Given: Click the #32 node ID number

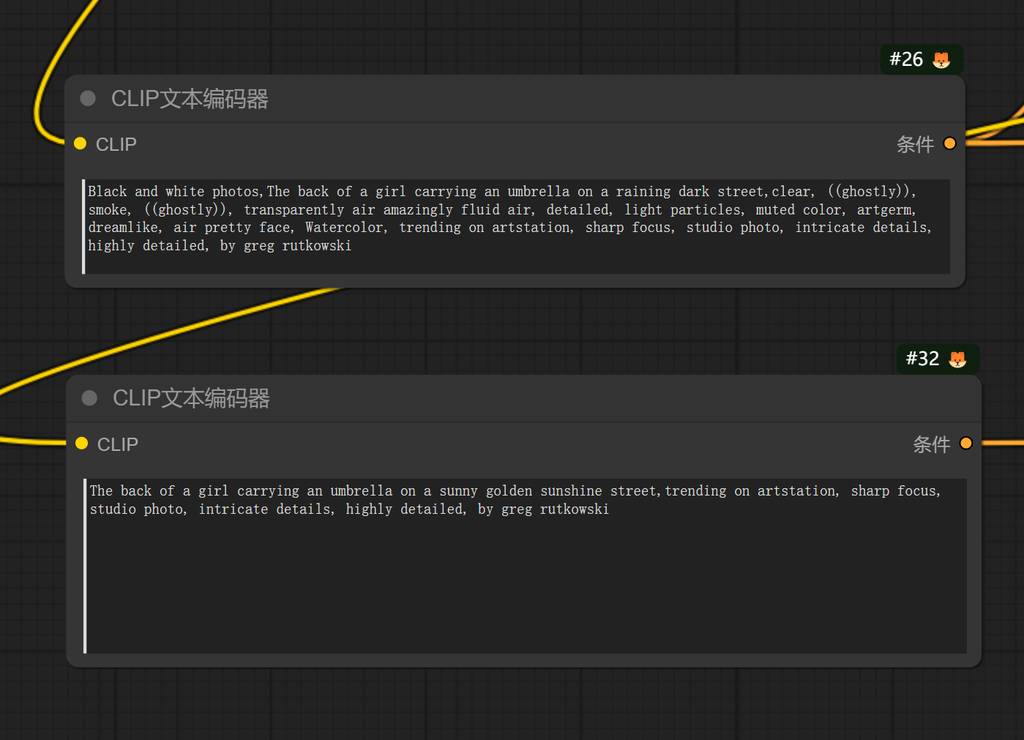Looking at the screenshot, I should (x=922, y=359).
